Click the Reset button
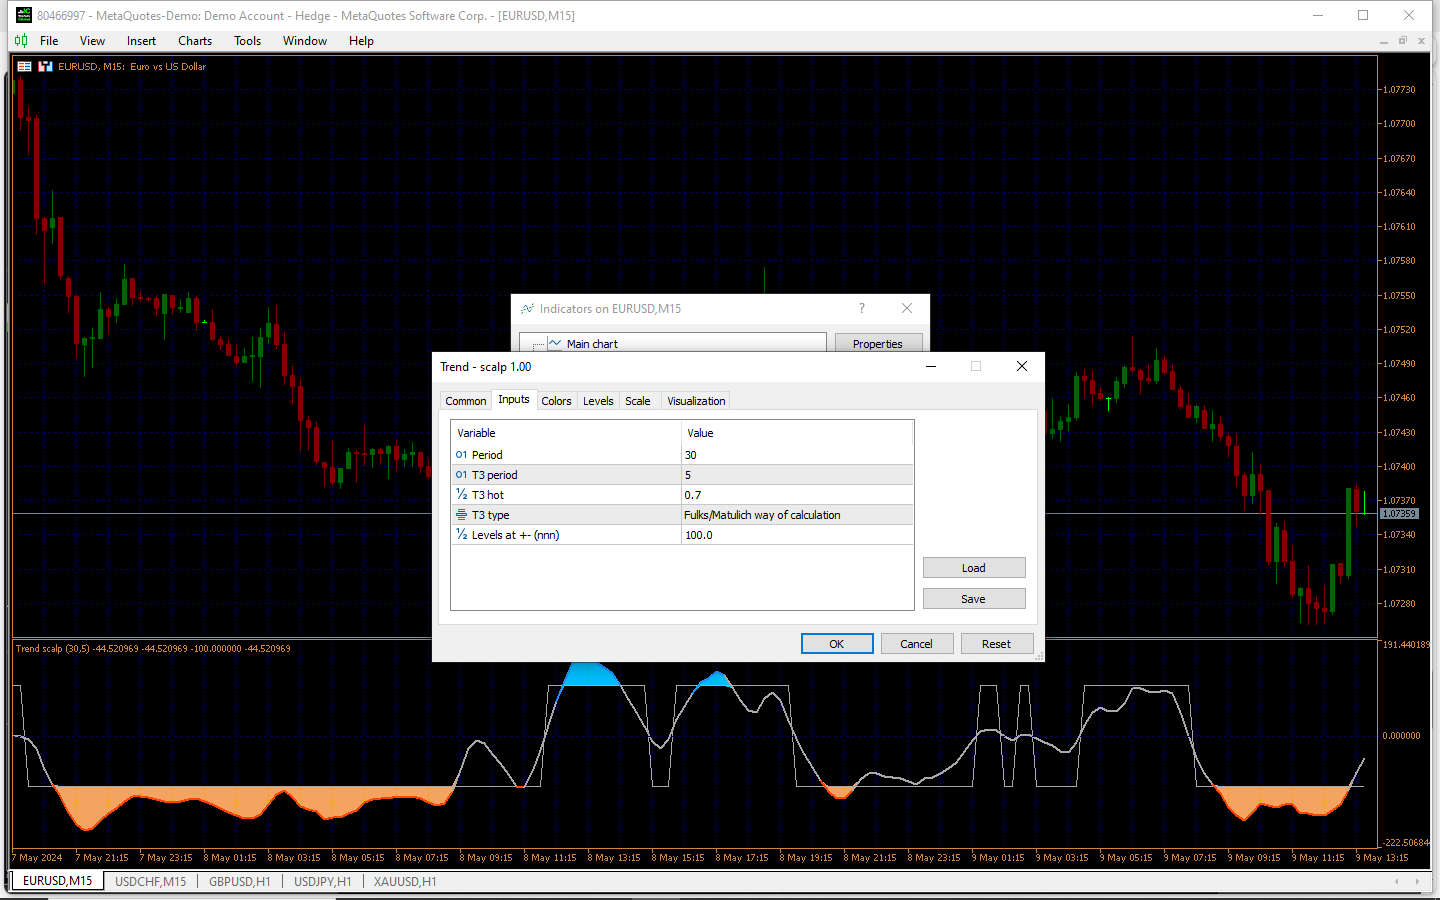 (997, 644)
